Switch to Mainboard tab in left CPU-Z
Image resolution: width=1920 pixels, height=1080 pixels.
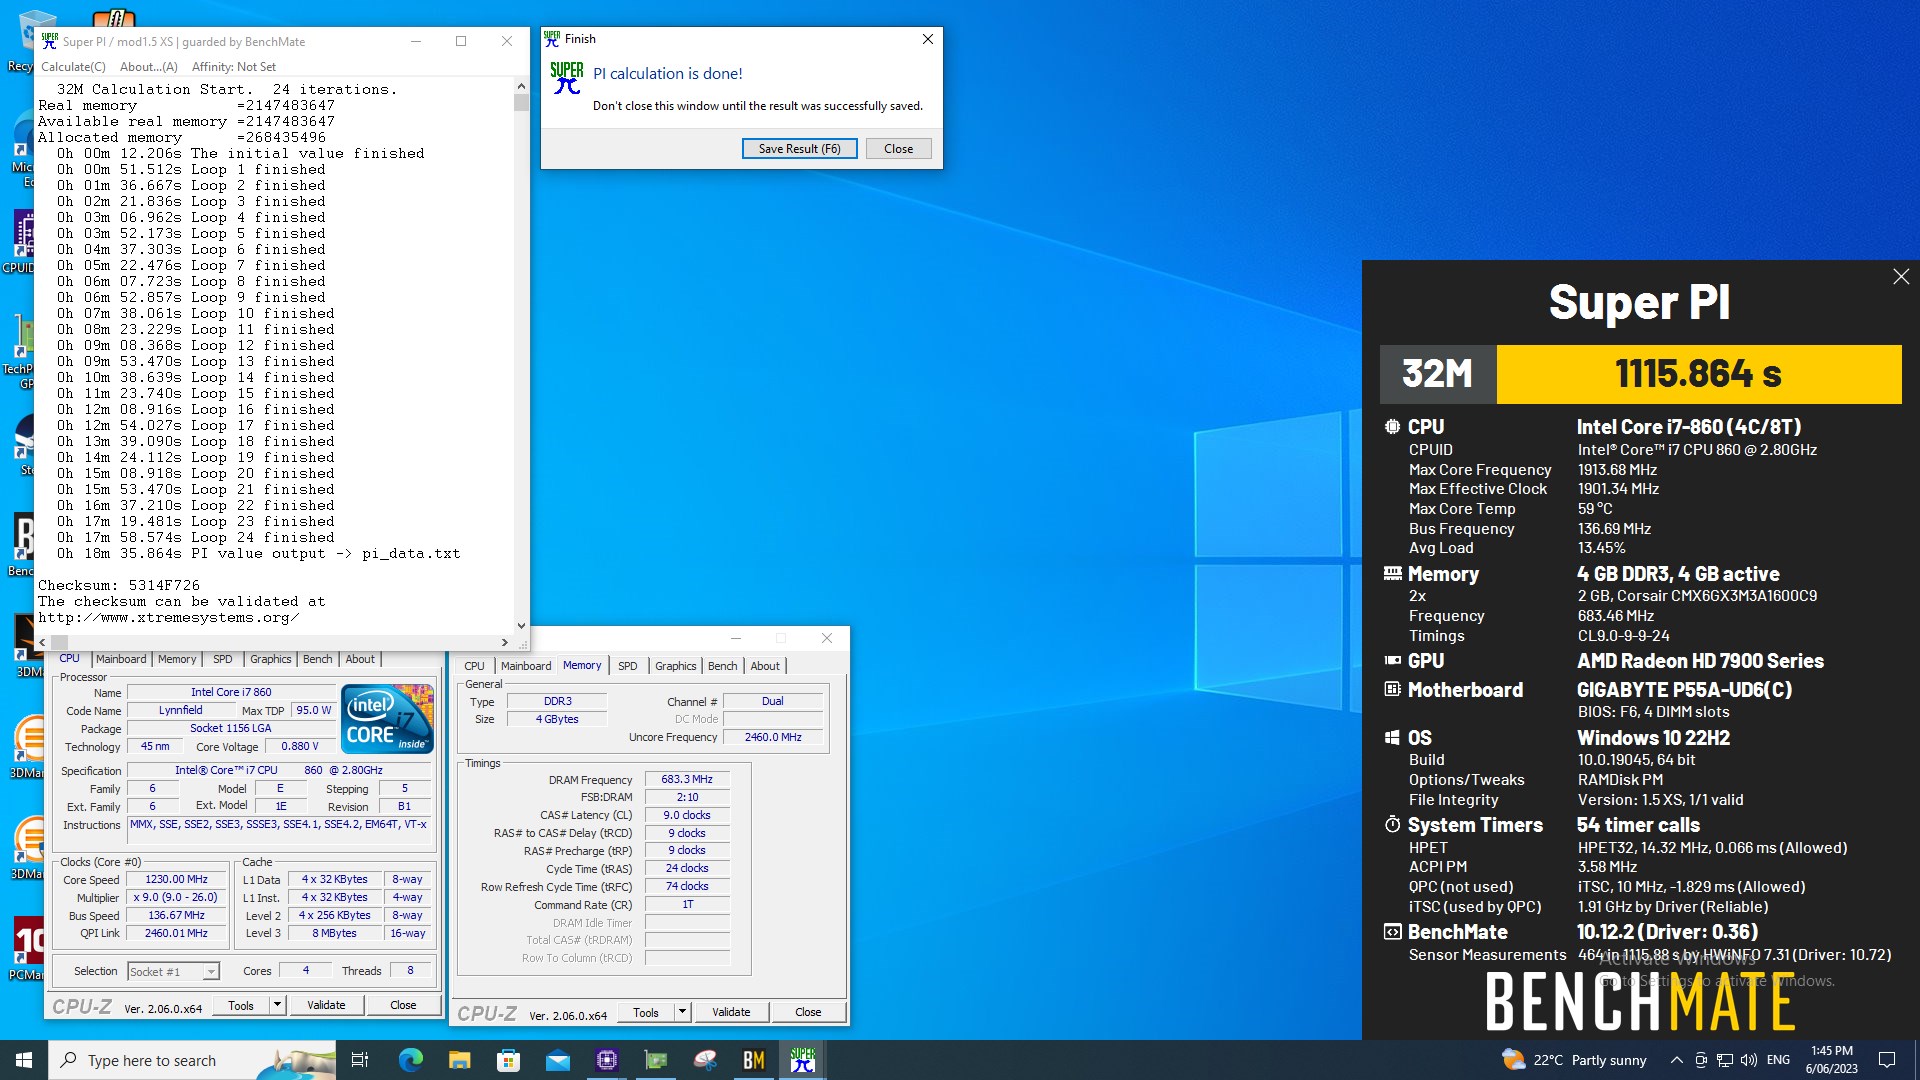click(121, 659)
